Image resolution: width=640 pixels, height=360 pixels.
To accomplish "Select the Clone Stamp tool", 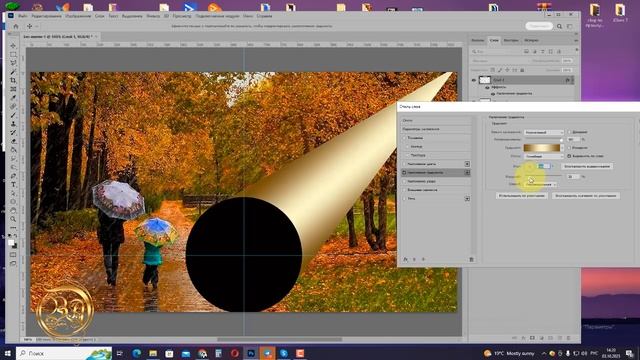I will [13, 124].
